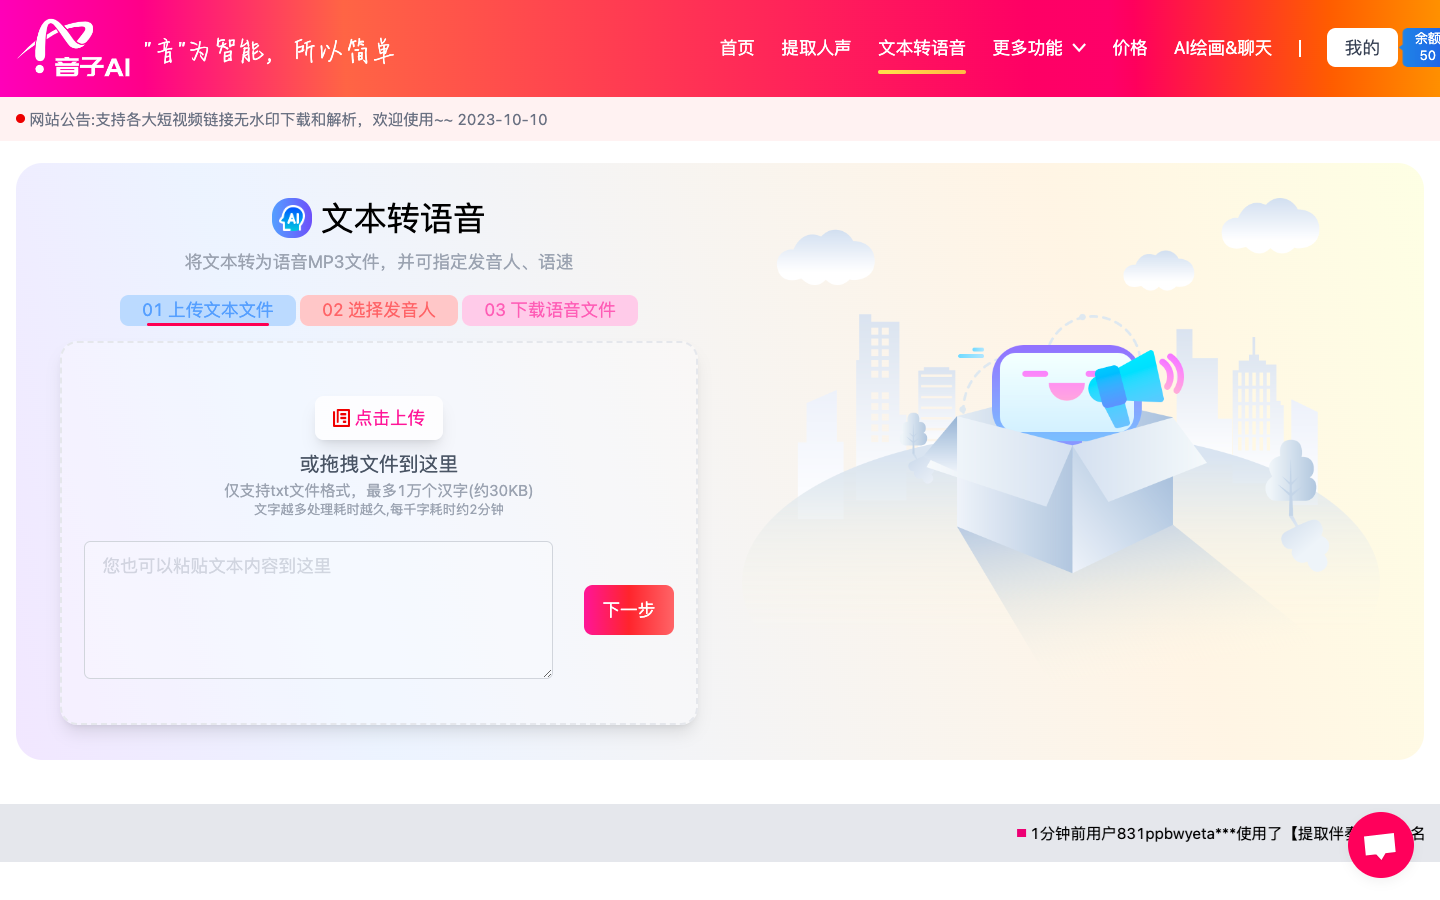Switch to the 03 下载语音文件 step tab
This screenshot has height=900, width=1440.
[x=550, y=310]
